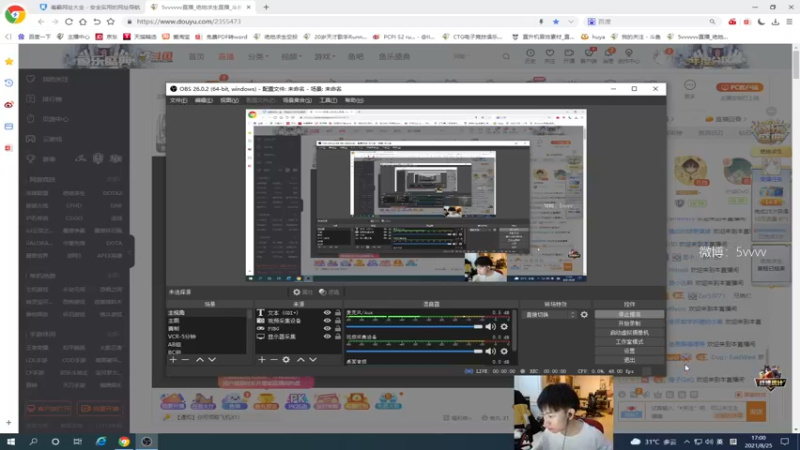Toggle browser night mode moon icon
This screenshot has height=450, width=800.
click(761, 21)
